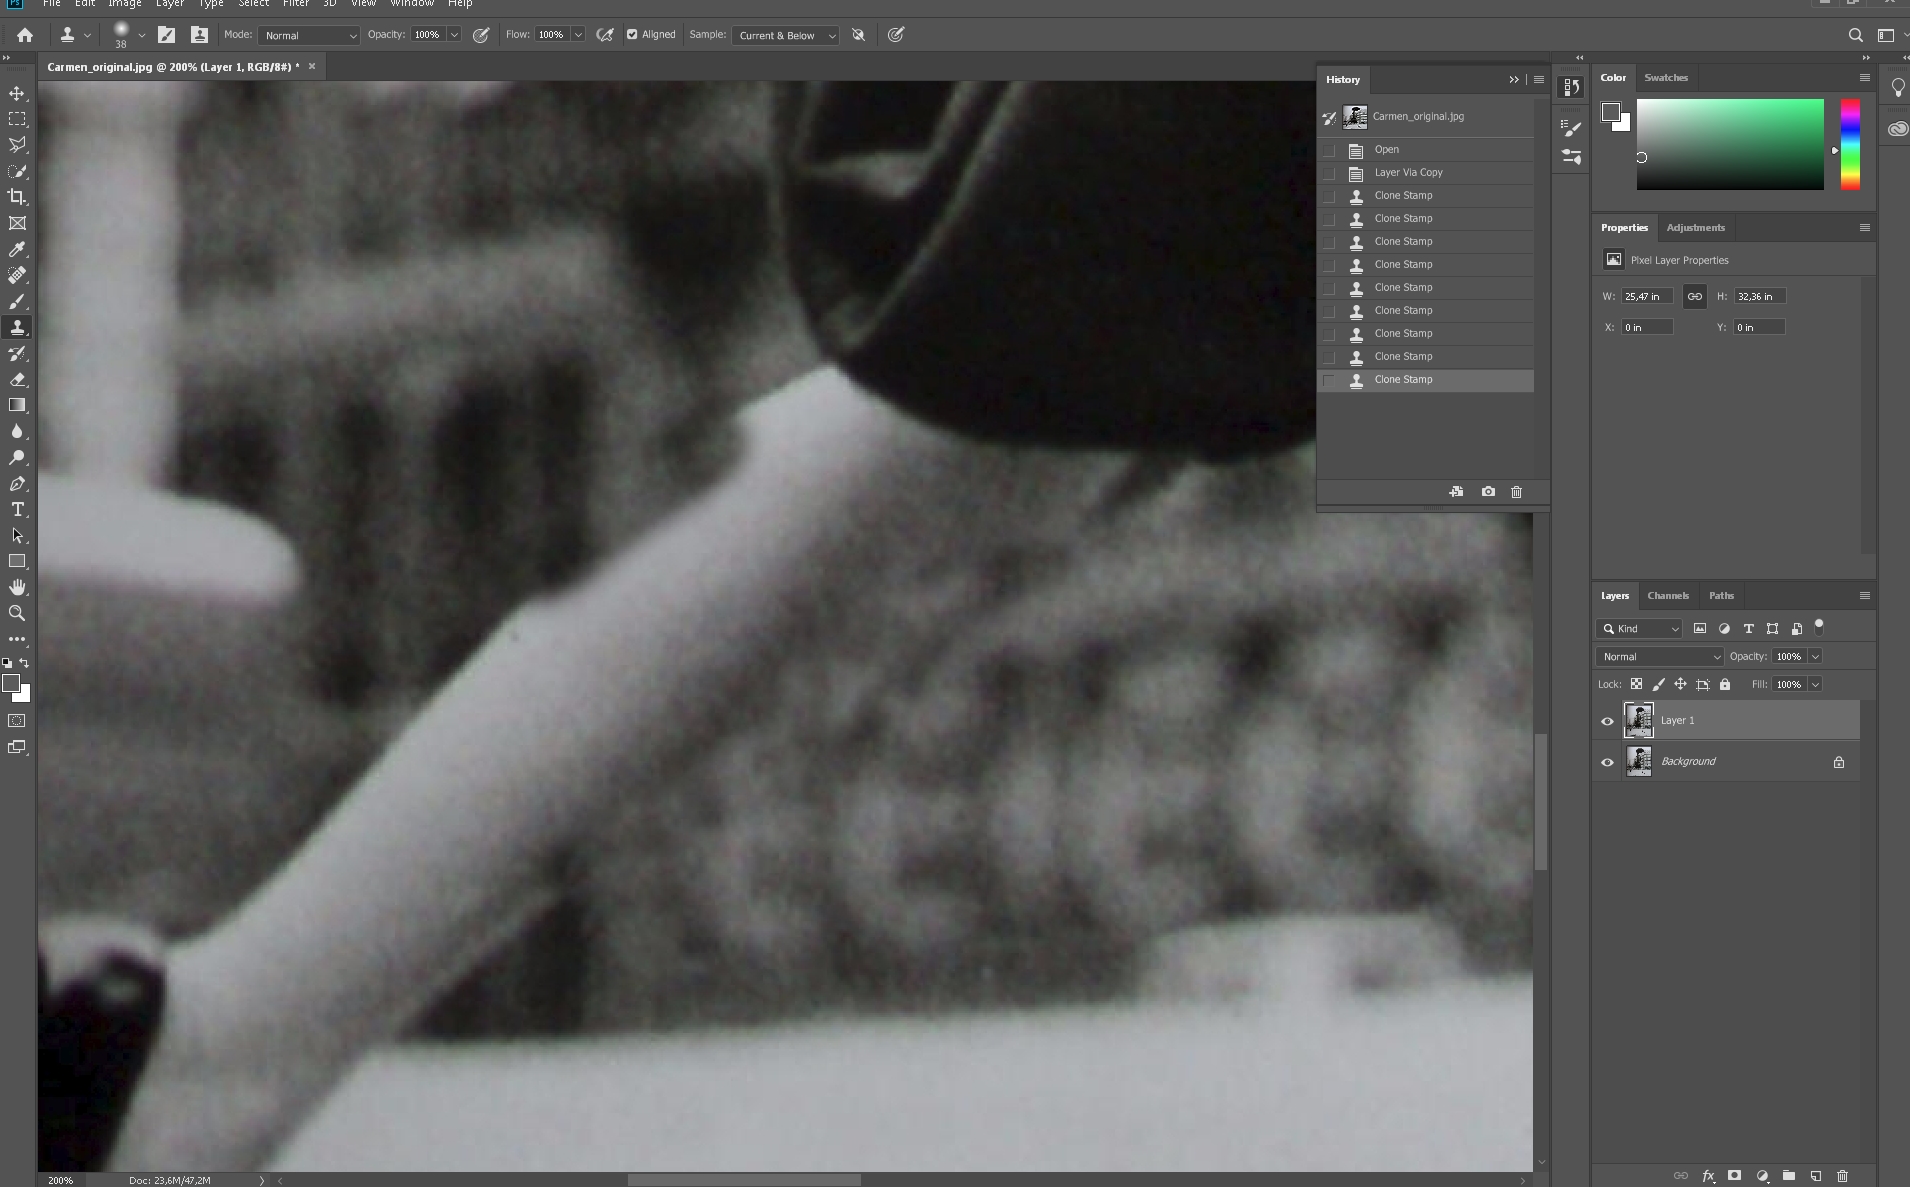This screenshot has height=1187, width=1910.
Task: Toggle lock image pixels brush icon
Action: tap(1658, 684)
